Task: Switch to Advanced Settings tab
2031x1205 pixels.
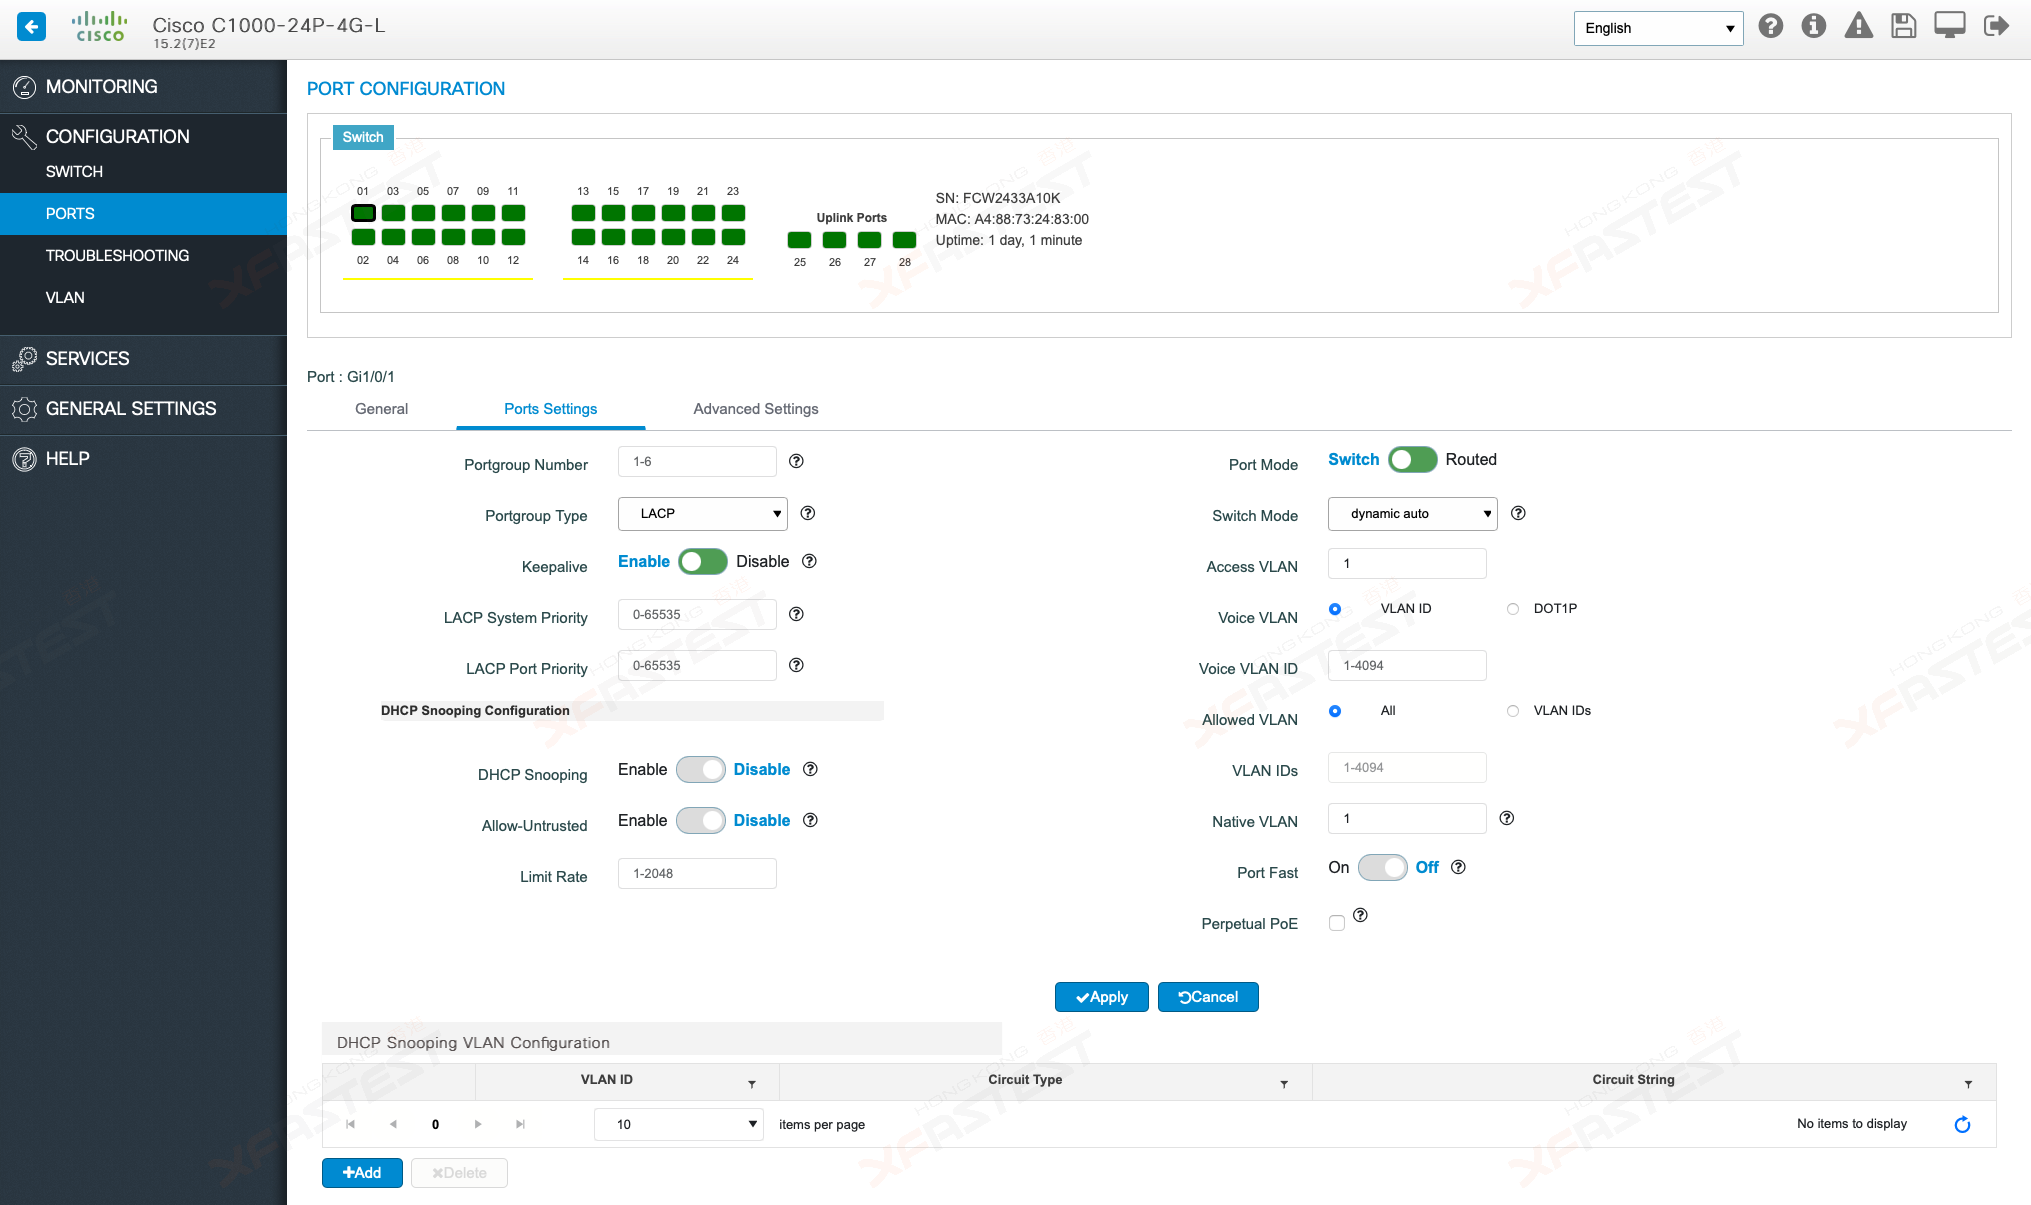Action: [755, 409]
